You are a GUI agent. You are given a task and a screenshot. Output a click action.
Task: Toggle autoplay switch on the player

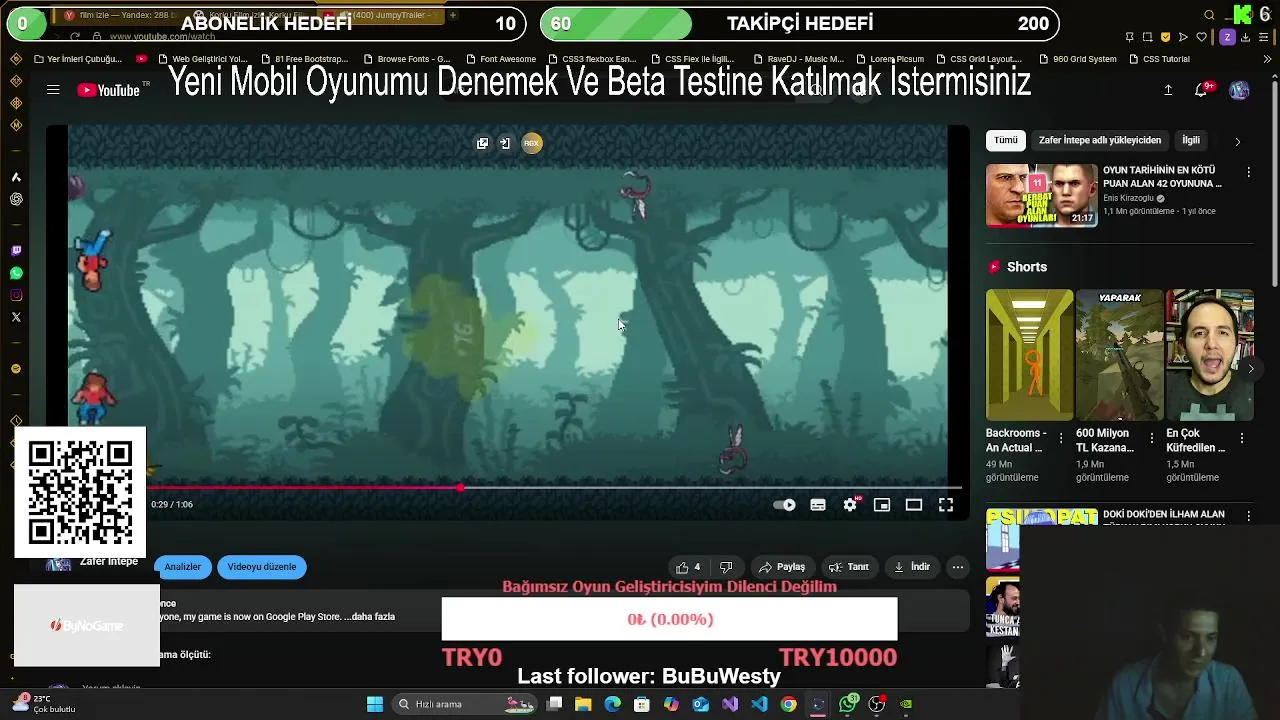click(x=785, y=505)
